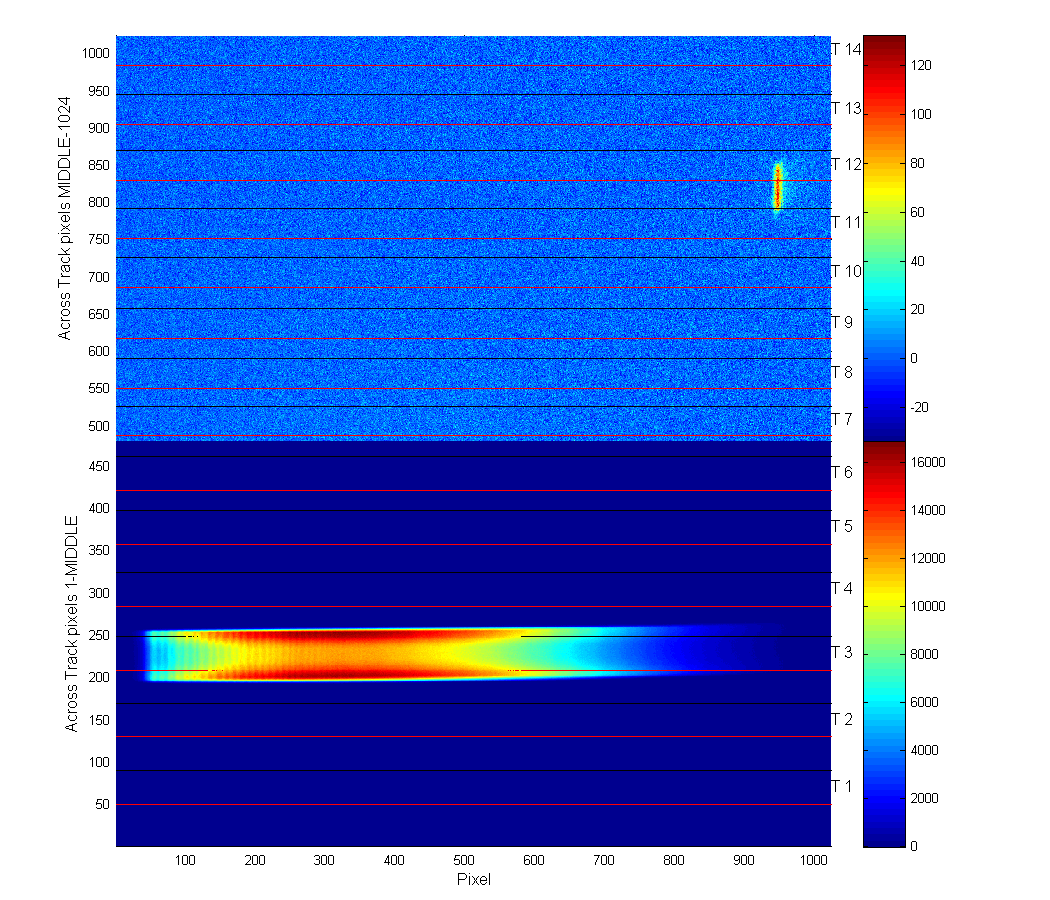Click the 'T 13' track label
Screen dimensions: 1050x900
point(846,108)
